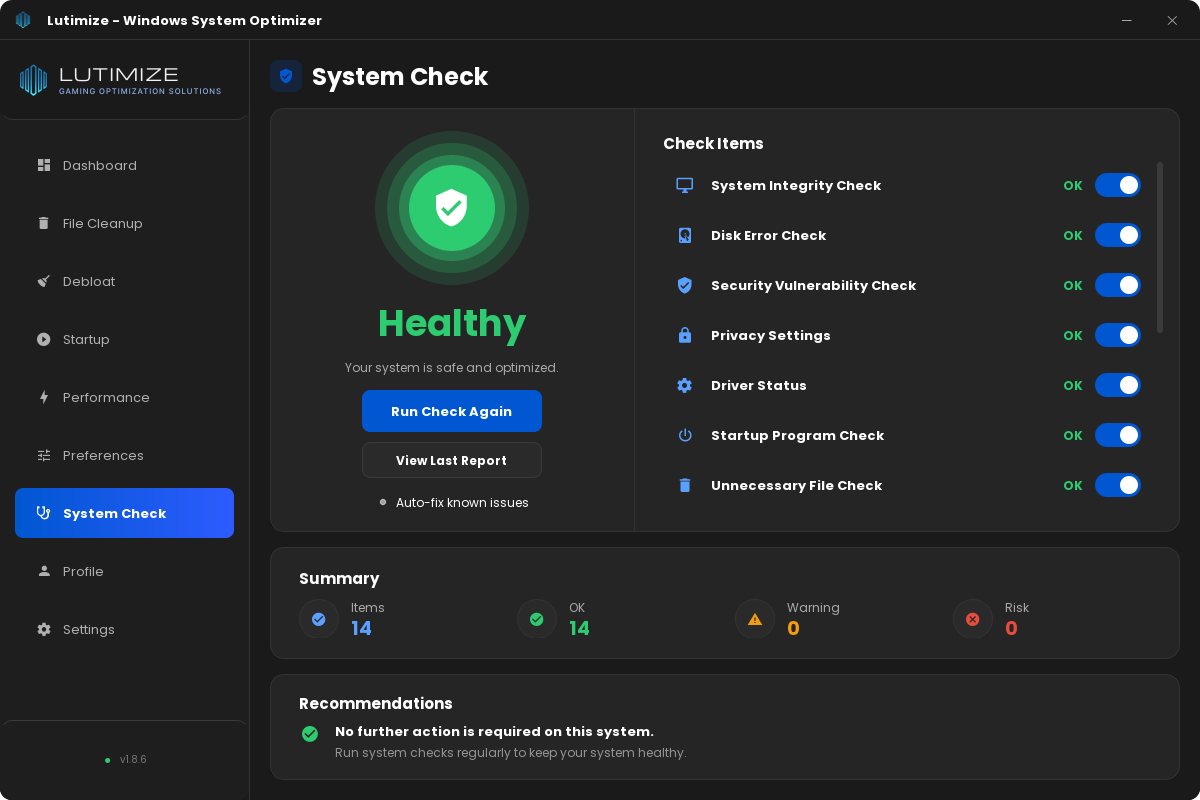
Task: Click the green checkmark OK summary icon
Action: (x=537, y=619)
